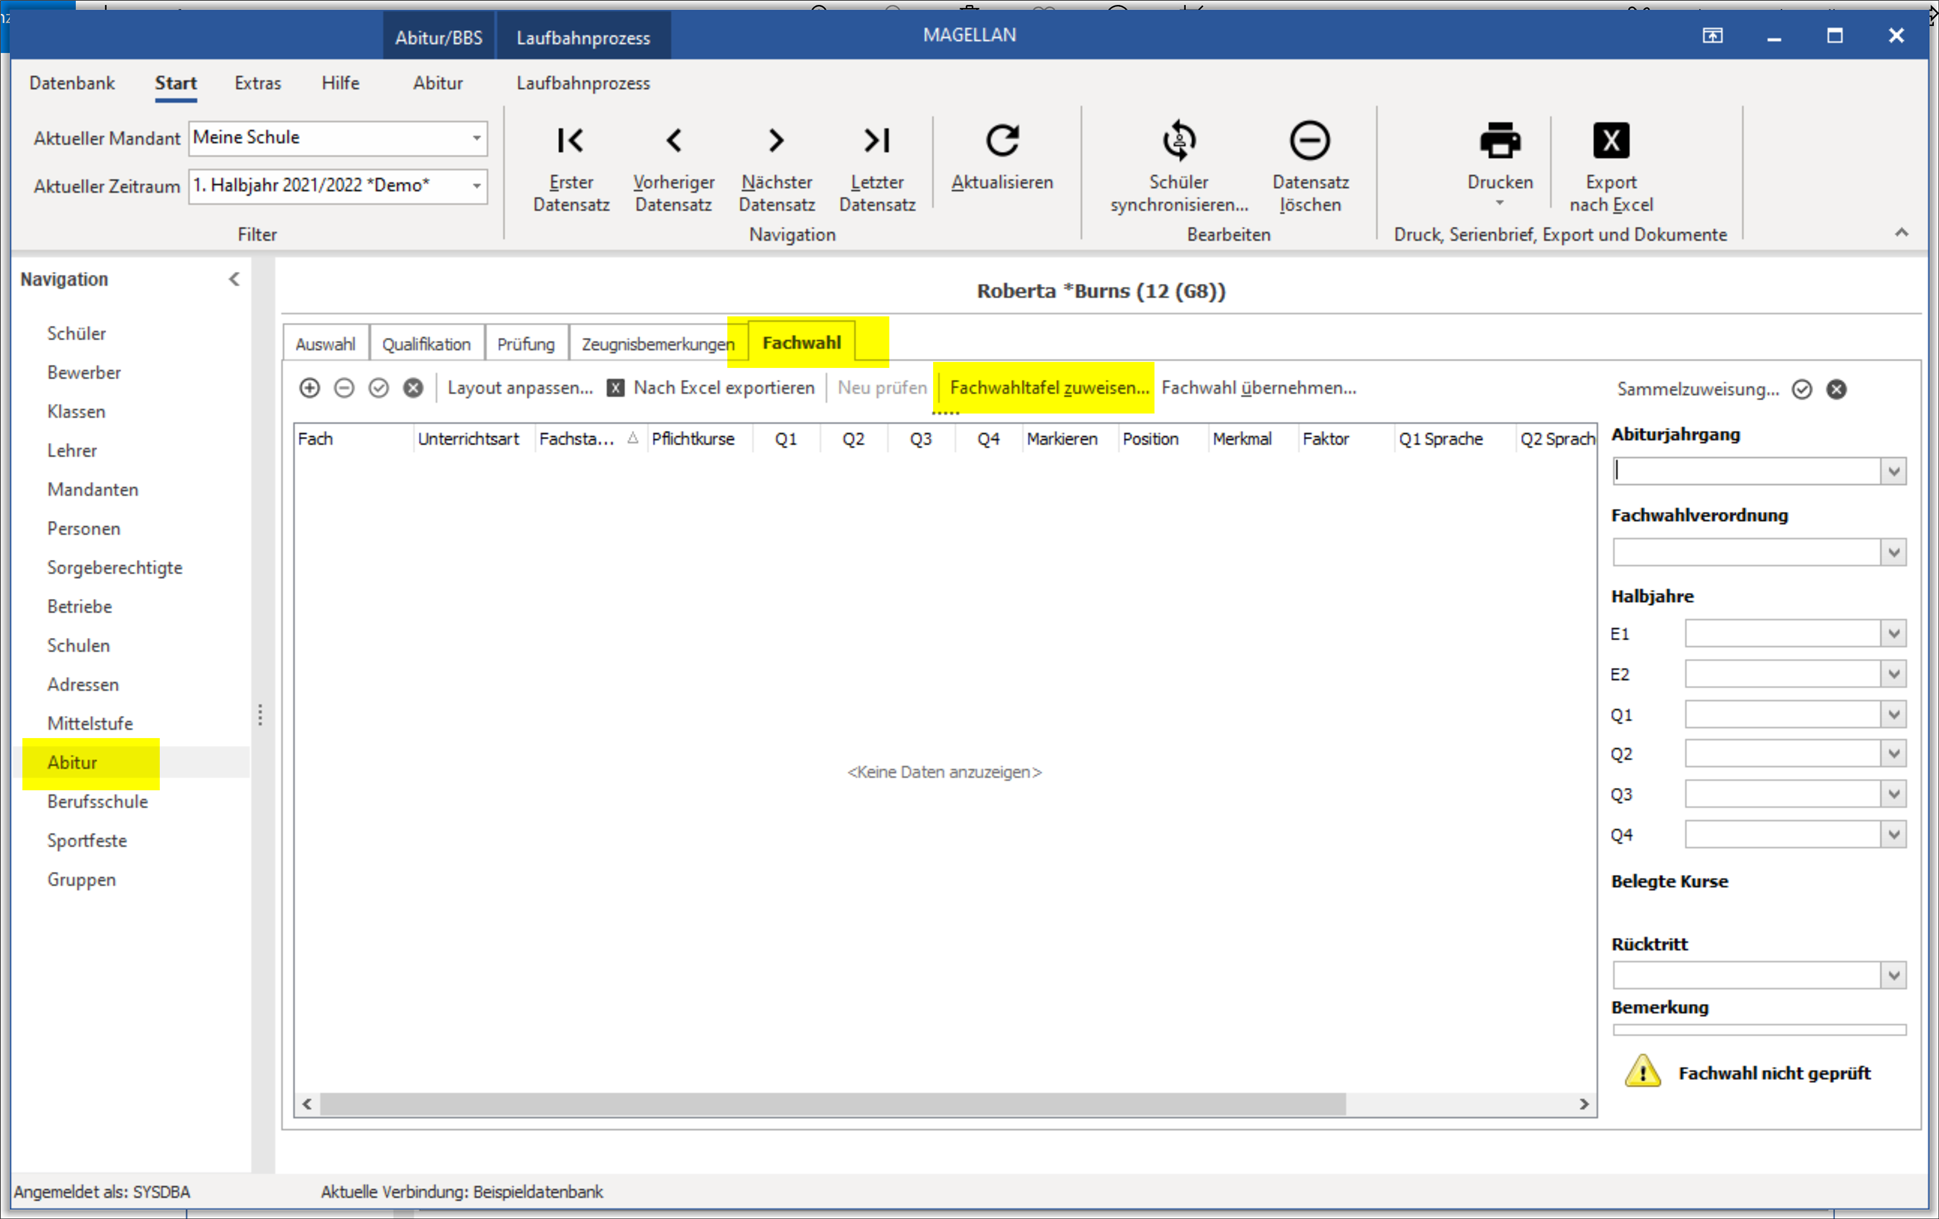Switch to the Abitur ribbon tab

click(438, 83)
